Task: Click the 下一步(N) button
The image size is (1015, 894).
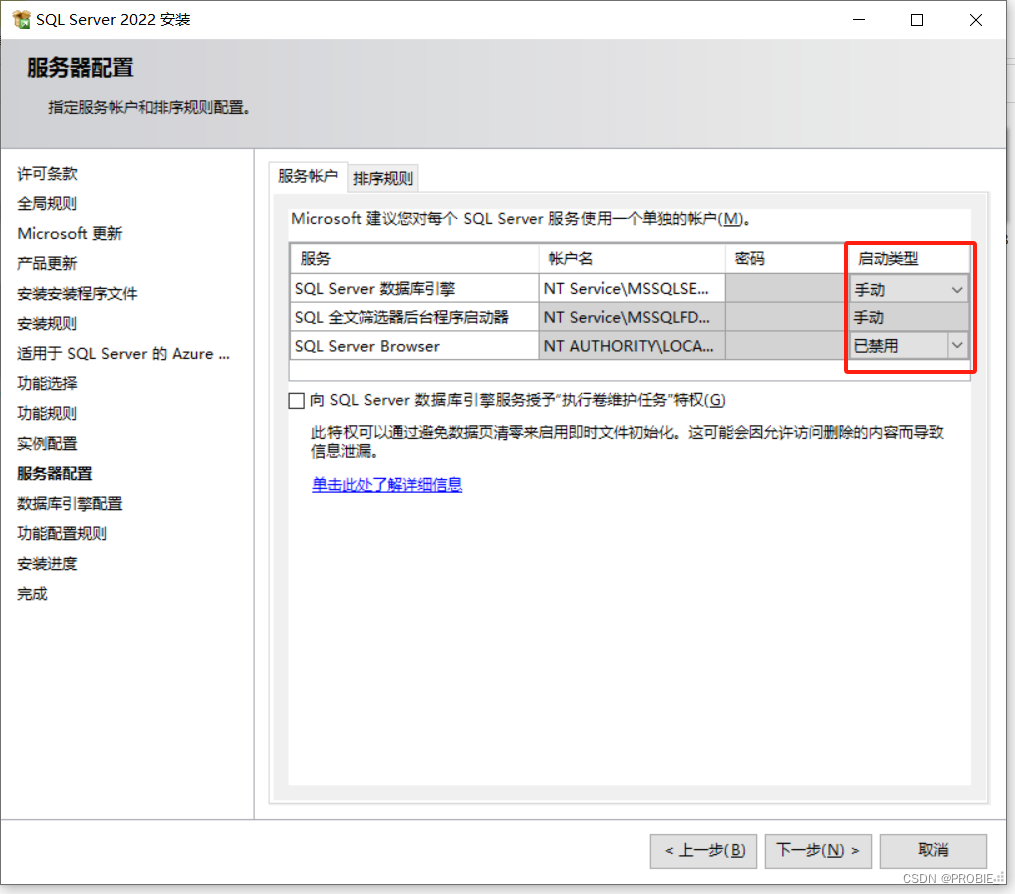Action: [x=818, y=851]
